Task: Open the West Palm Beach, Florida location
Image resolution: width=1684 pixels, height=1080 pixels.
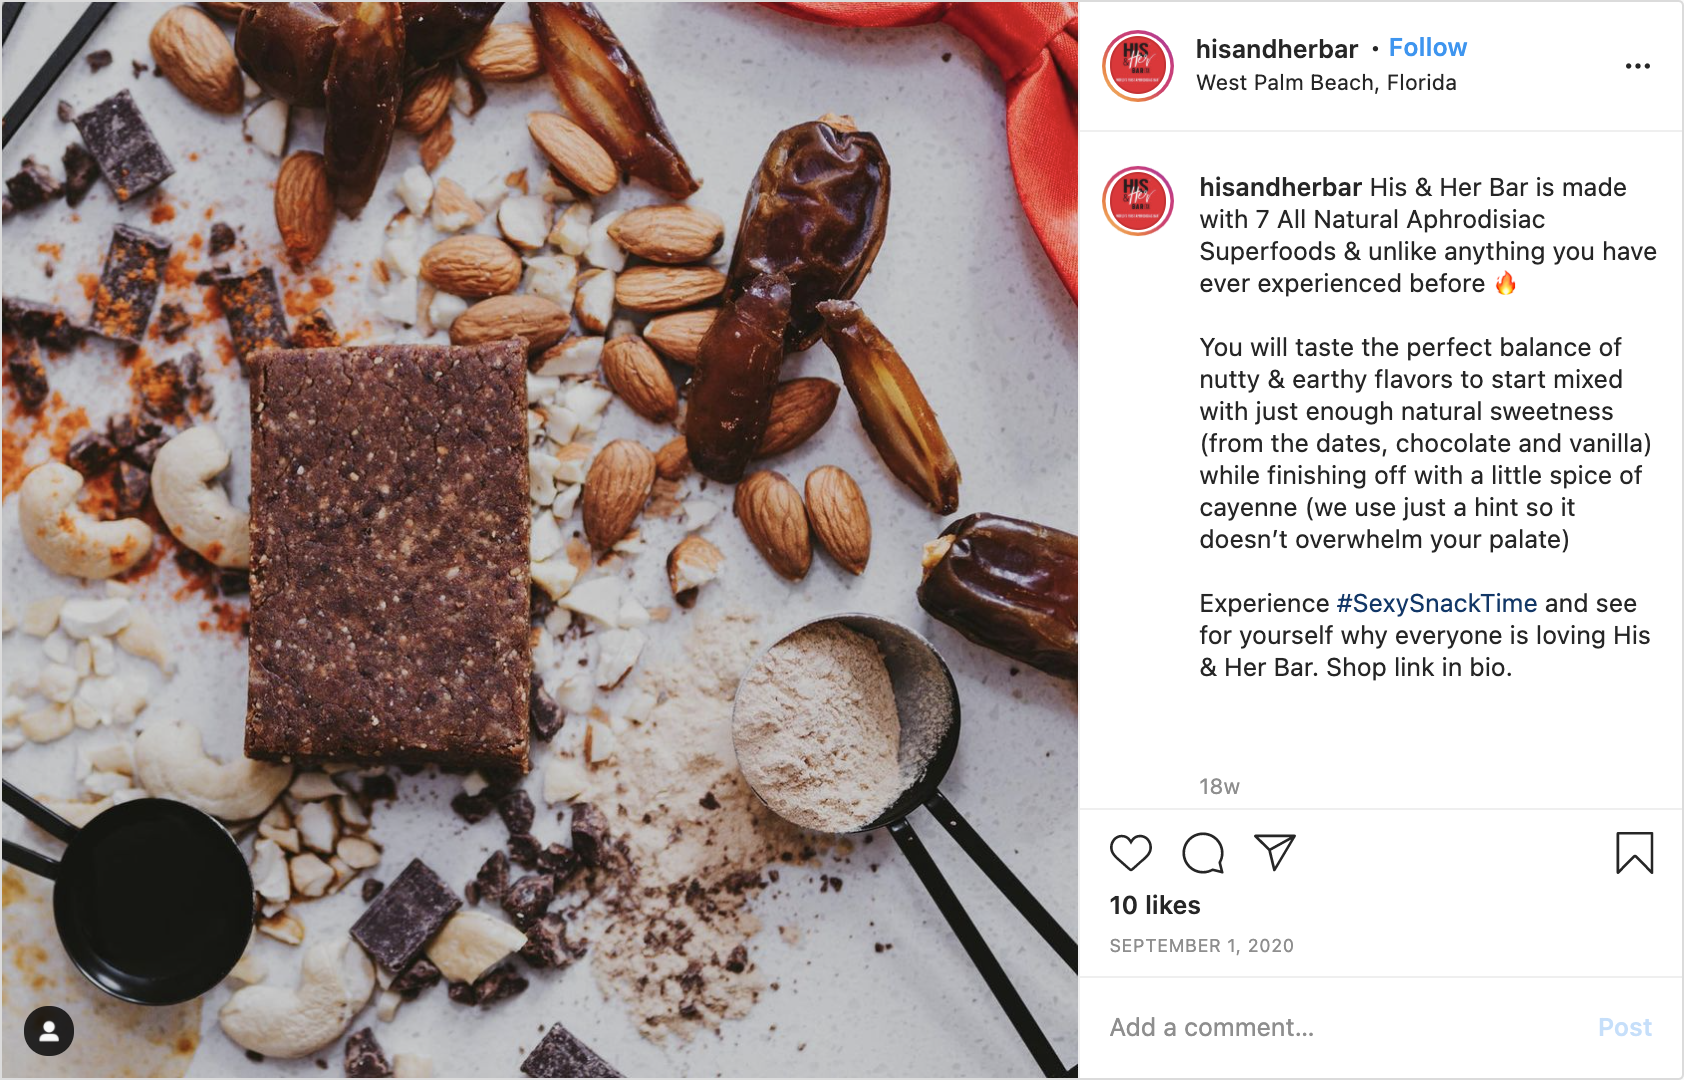Action: (1326, 83)
